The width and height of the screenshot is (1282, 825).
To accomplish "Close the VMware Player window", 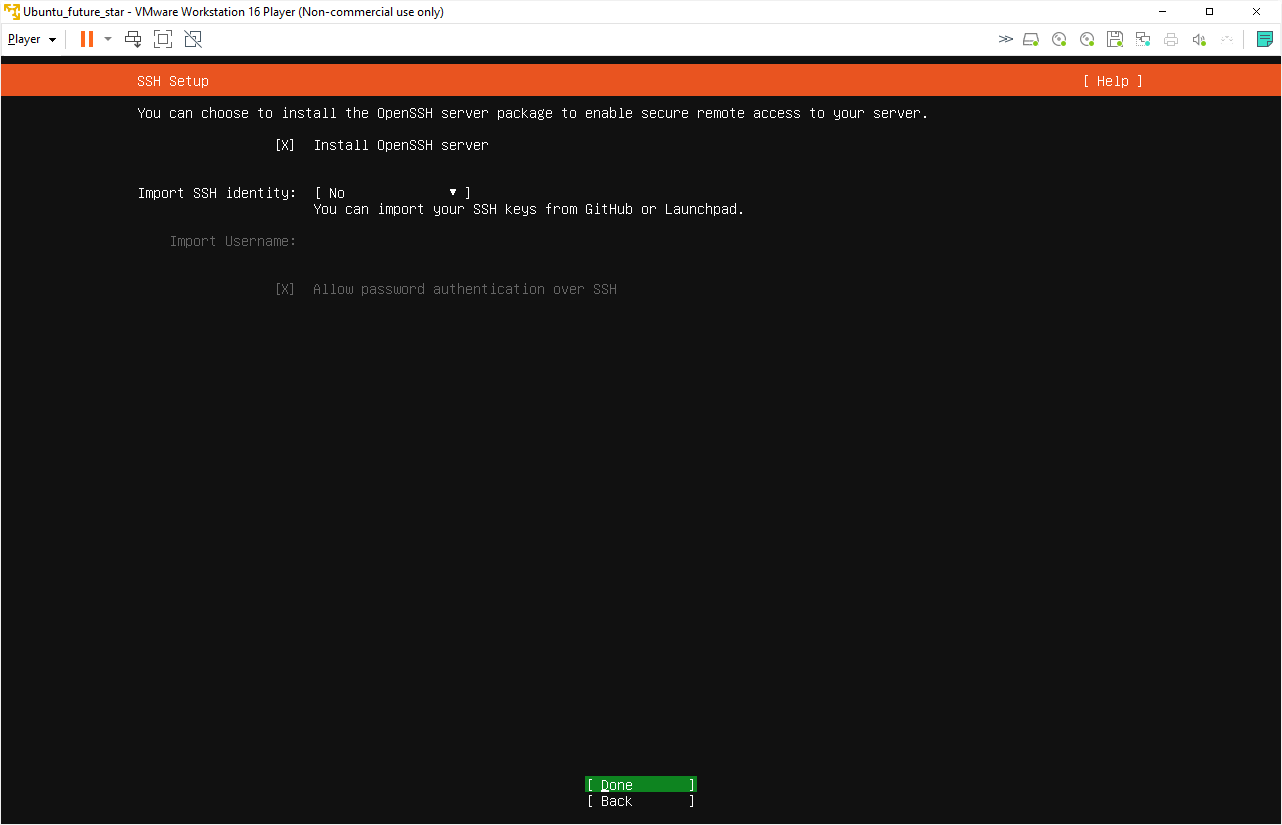I will (x=1256, y=12).
